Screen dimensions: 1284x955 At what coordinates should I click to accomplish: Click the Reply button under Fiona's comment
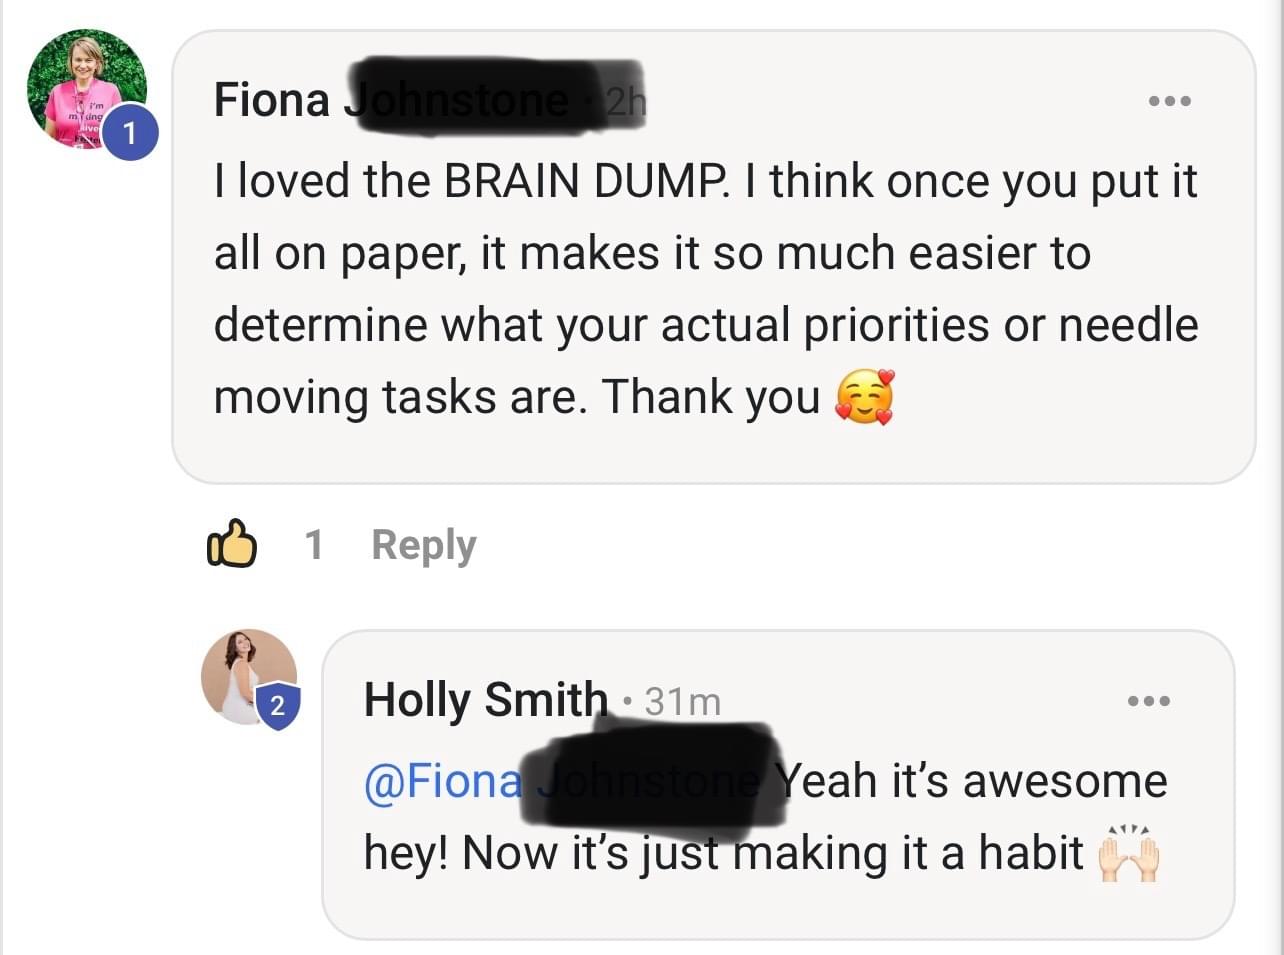[423, 545]
